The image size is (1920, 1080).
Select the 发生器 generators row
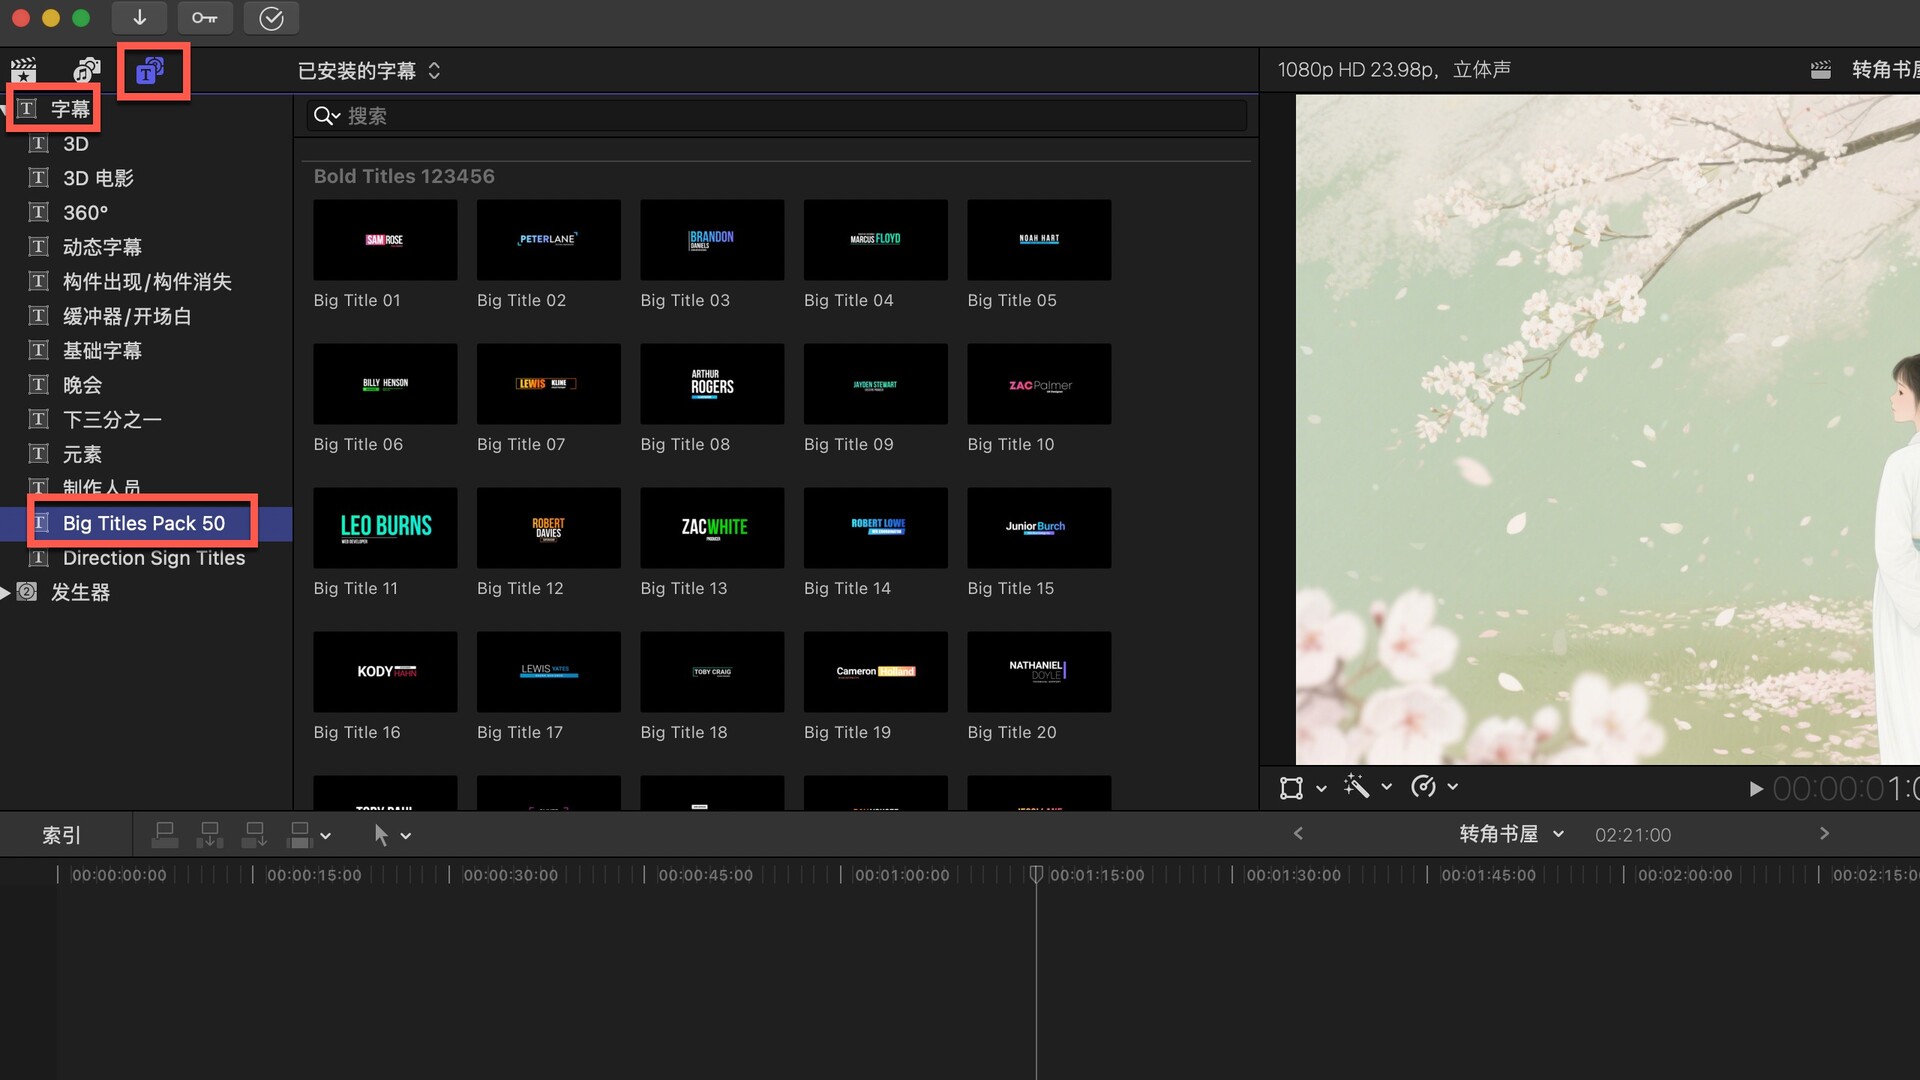[x=146, y=593]
